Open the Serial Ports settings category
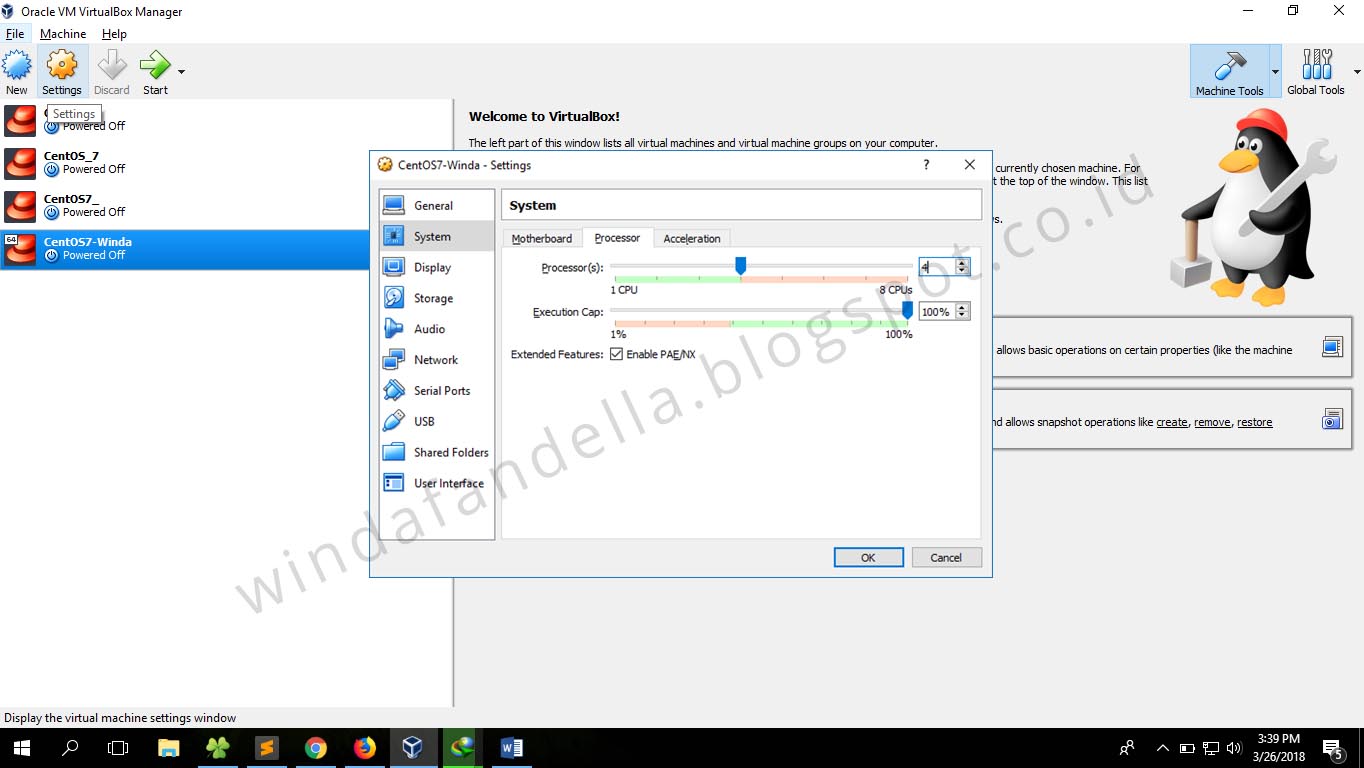 coord(437,391)
